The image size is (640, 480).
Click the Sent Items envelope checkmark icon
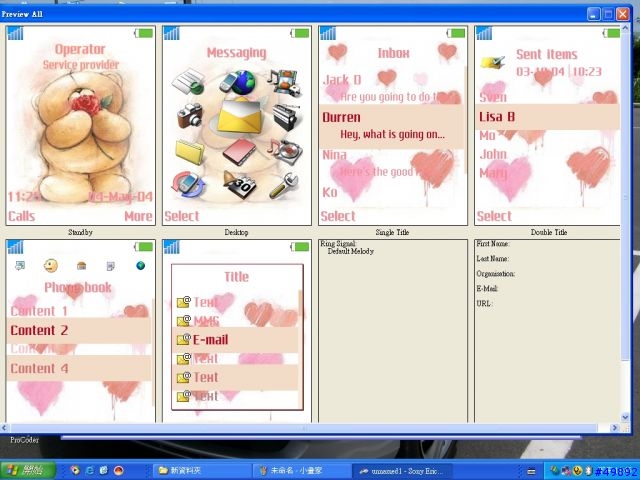(x=493, y=62)
